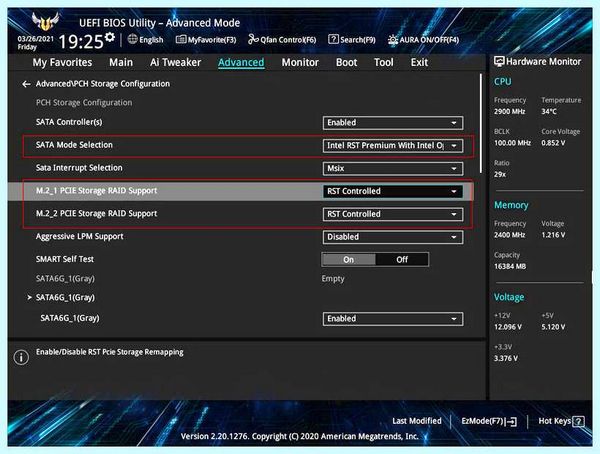Switch to EzMode(F7)
The height and width of the screenshot is (454, 600).
pos(489,421)
